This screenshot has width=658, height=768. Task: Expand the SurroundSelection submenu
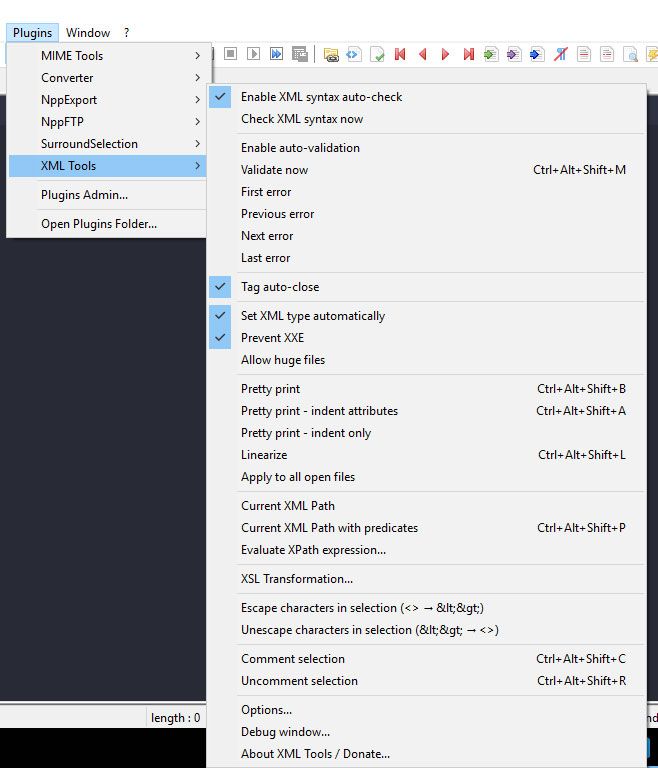click(107, 144)
